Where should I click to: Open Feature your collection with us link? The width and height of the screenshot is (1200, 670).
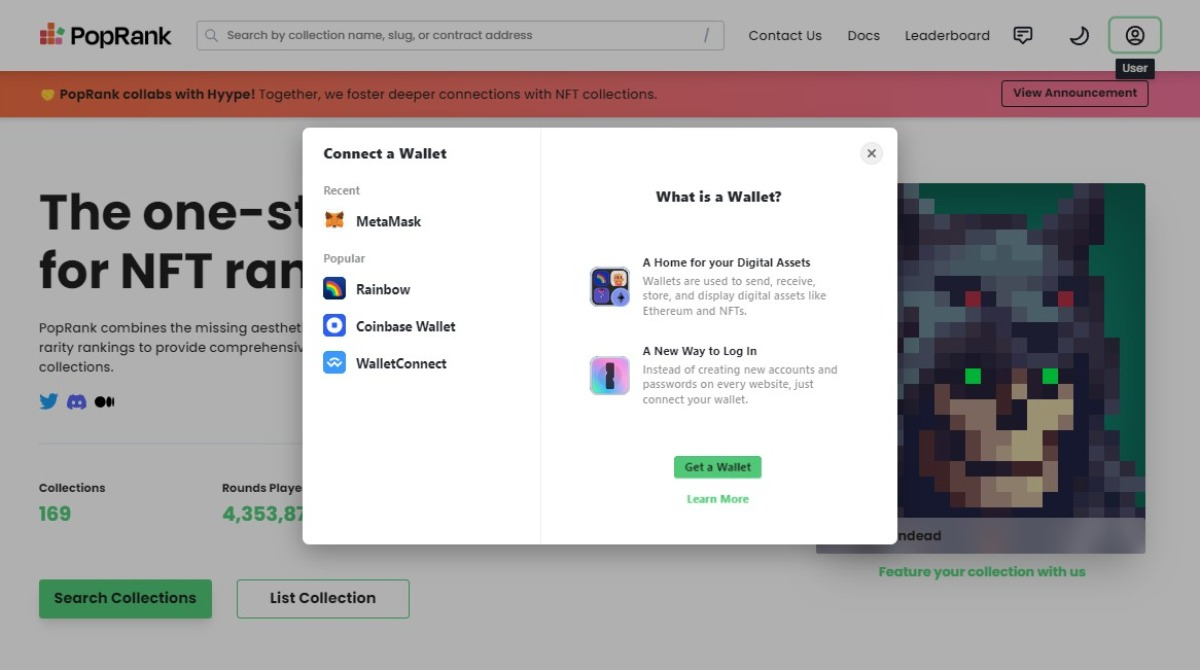click(x=981, y=572)
